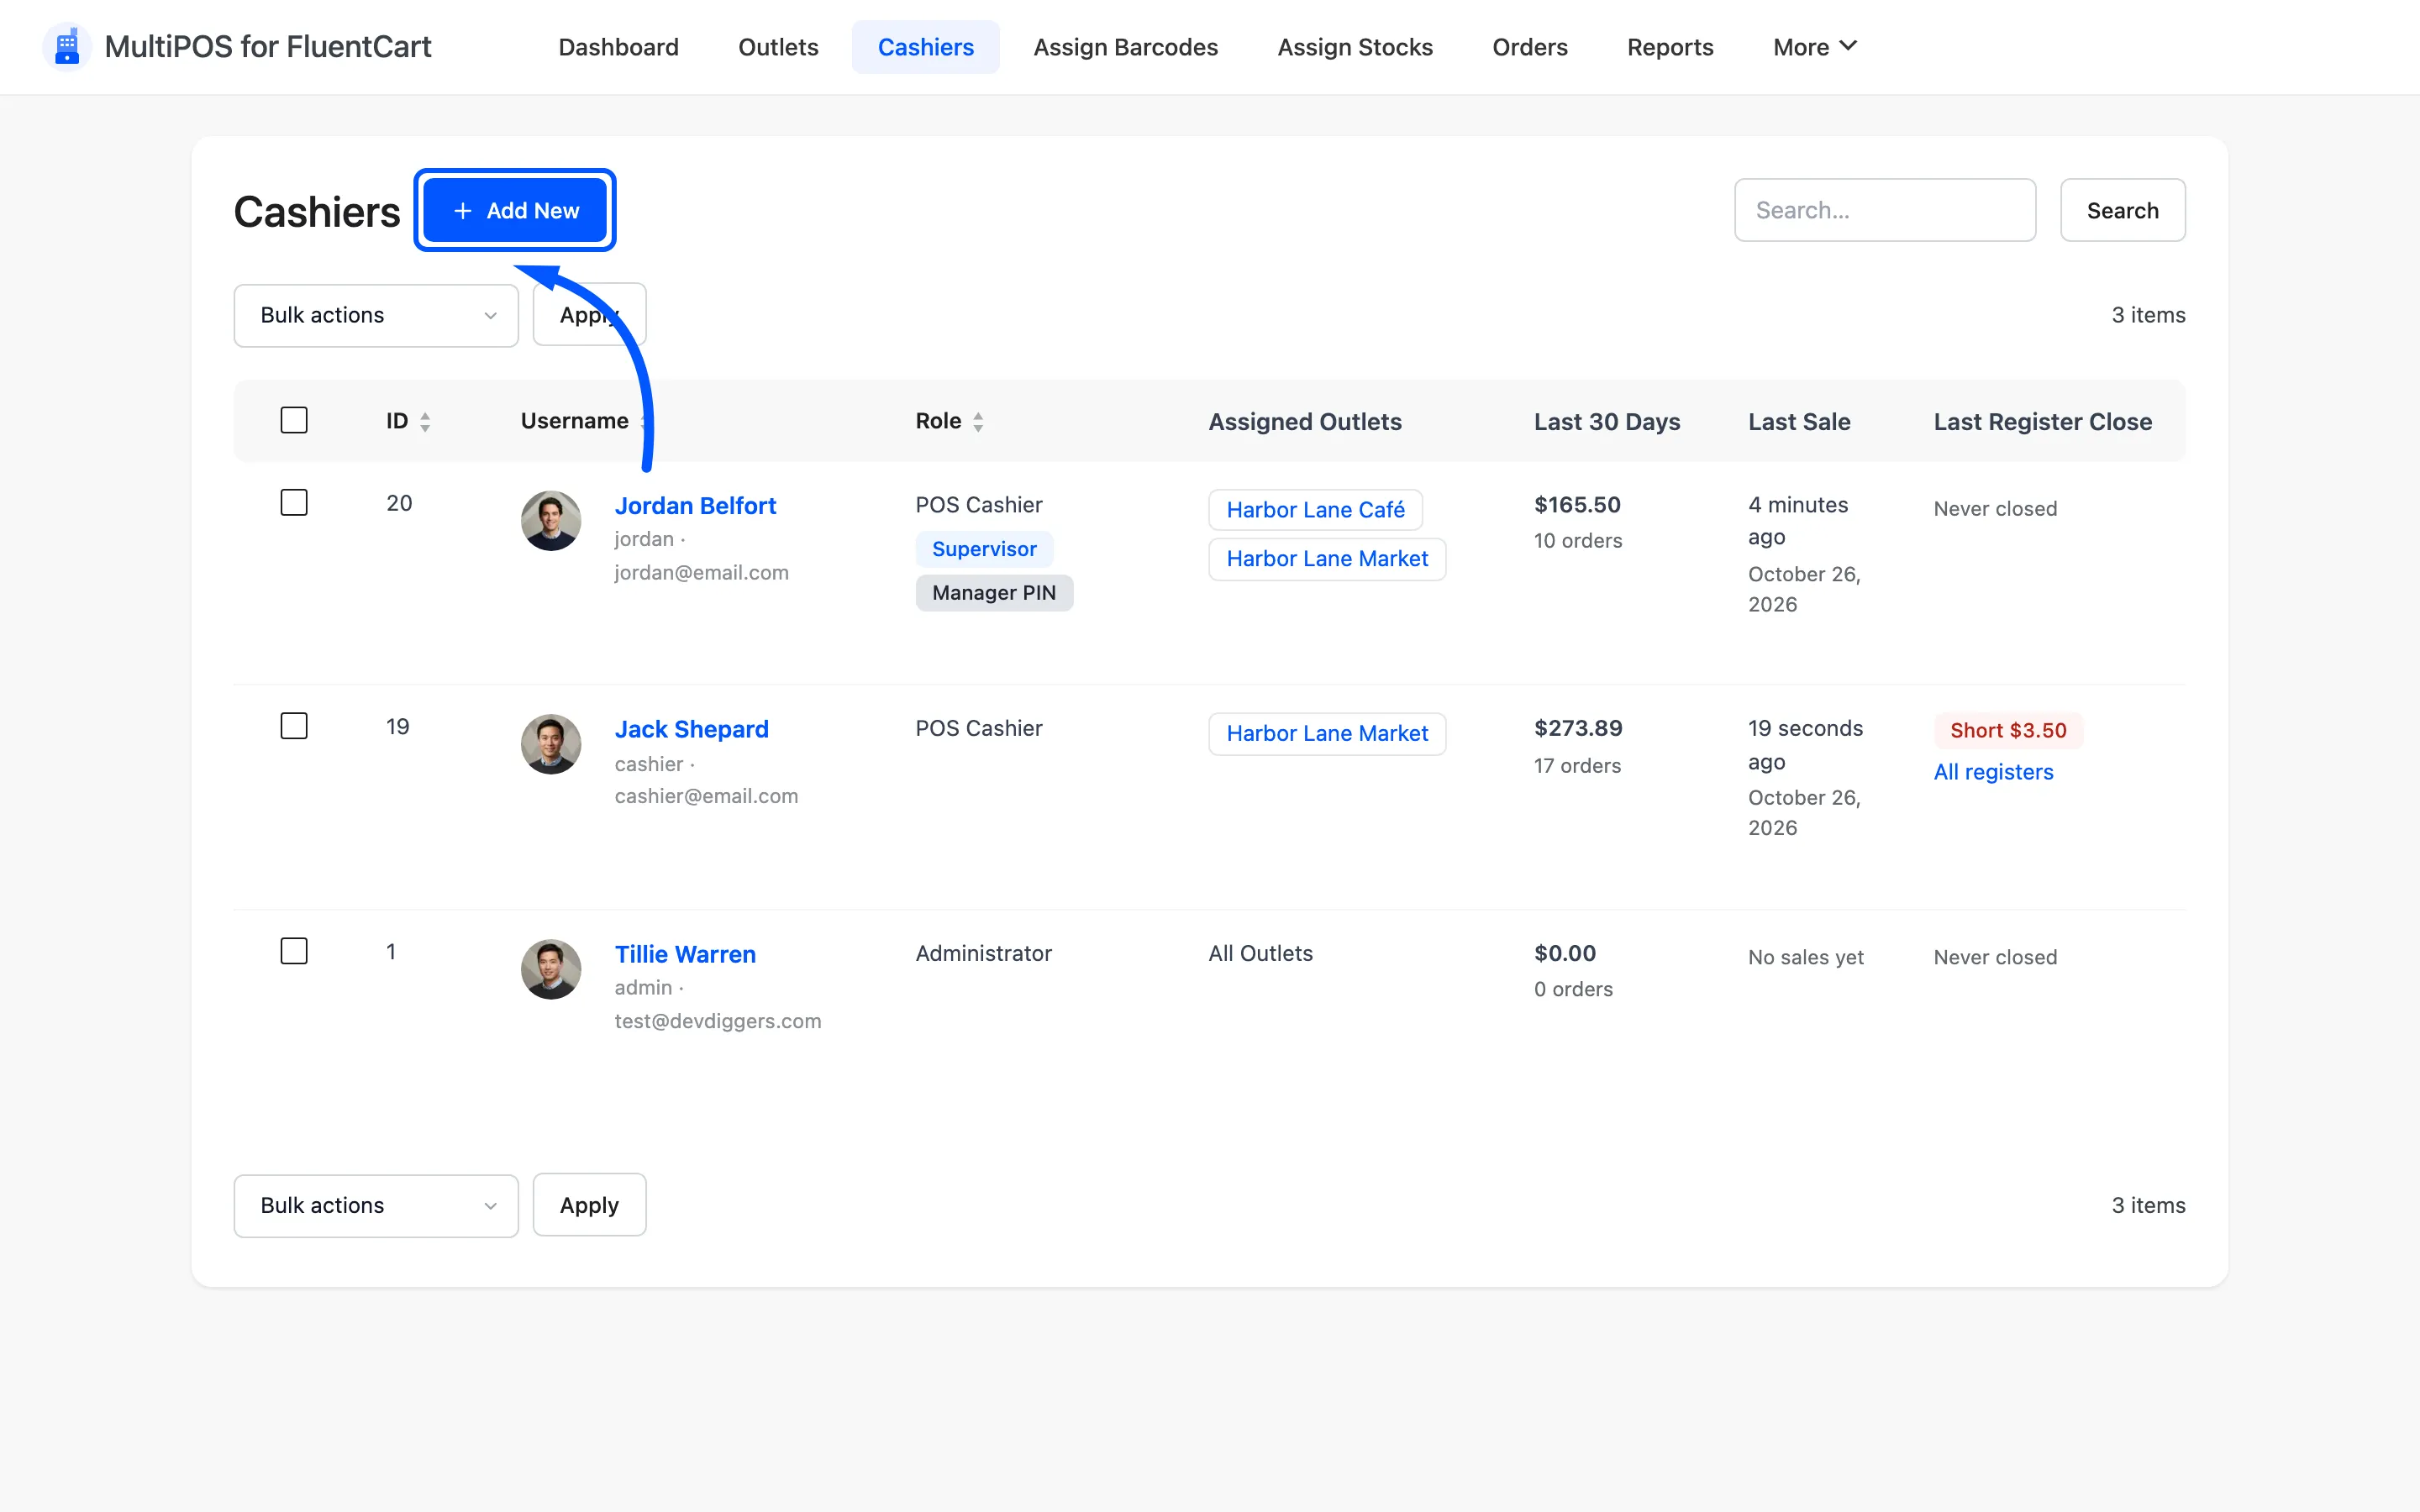Open Assign Stocks page
Viewport: 2420px width, 1512px height.
coord(1355,47)
